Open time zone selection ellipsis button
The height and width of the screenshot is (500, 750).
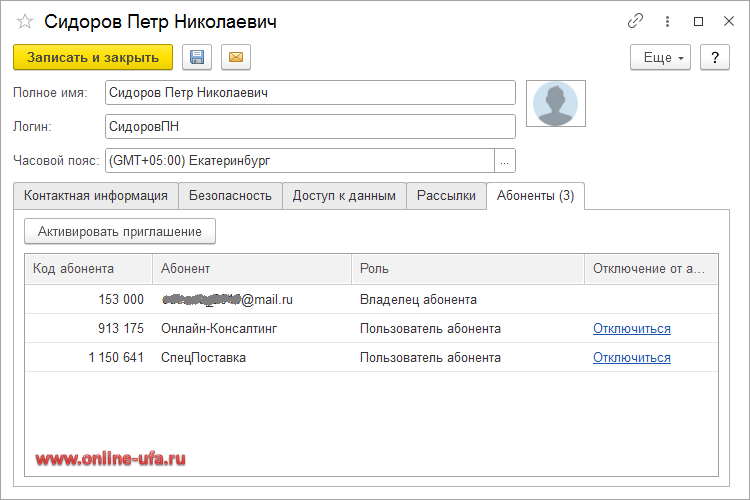505,160
